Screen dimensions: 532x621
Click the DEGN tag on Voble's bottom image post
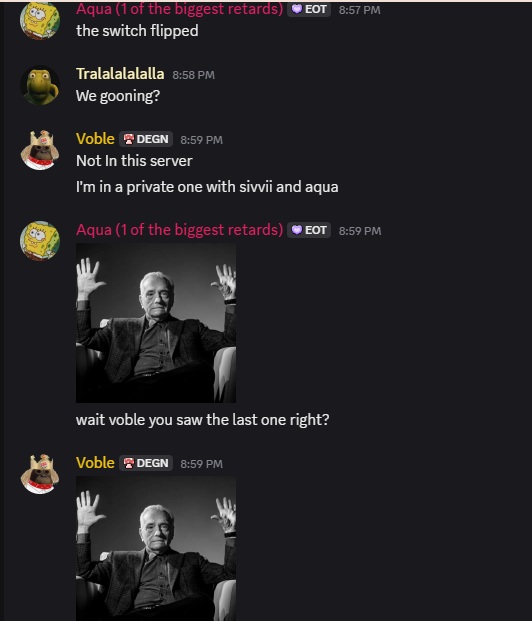click(x=146, y=463)
